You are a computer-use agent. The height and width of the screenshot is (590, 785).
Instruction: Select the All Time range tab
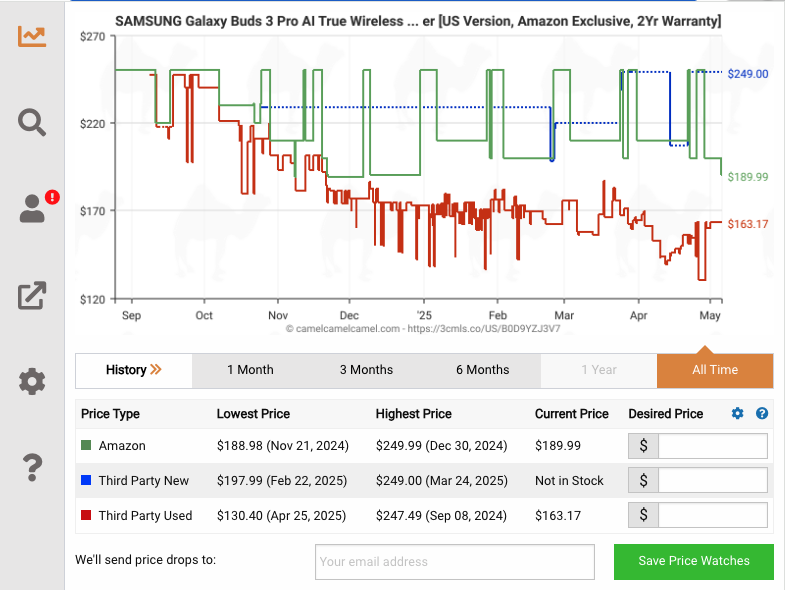click(x=715, y=370)
